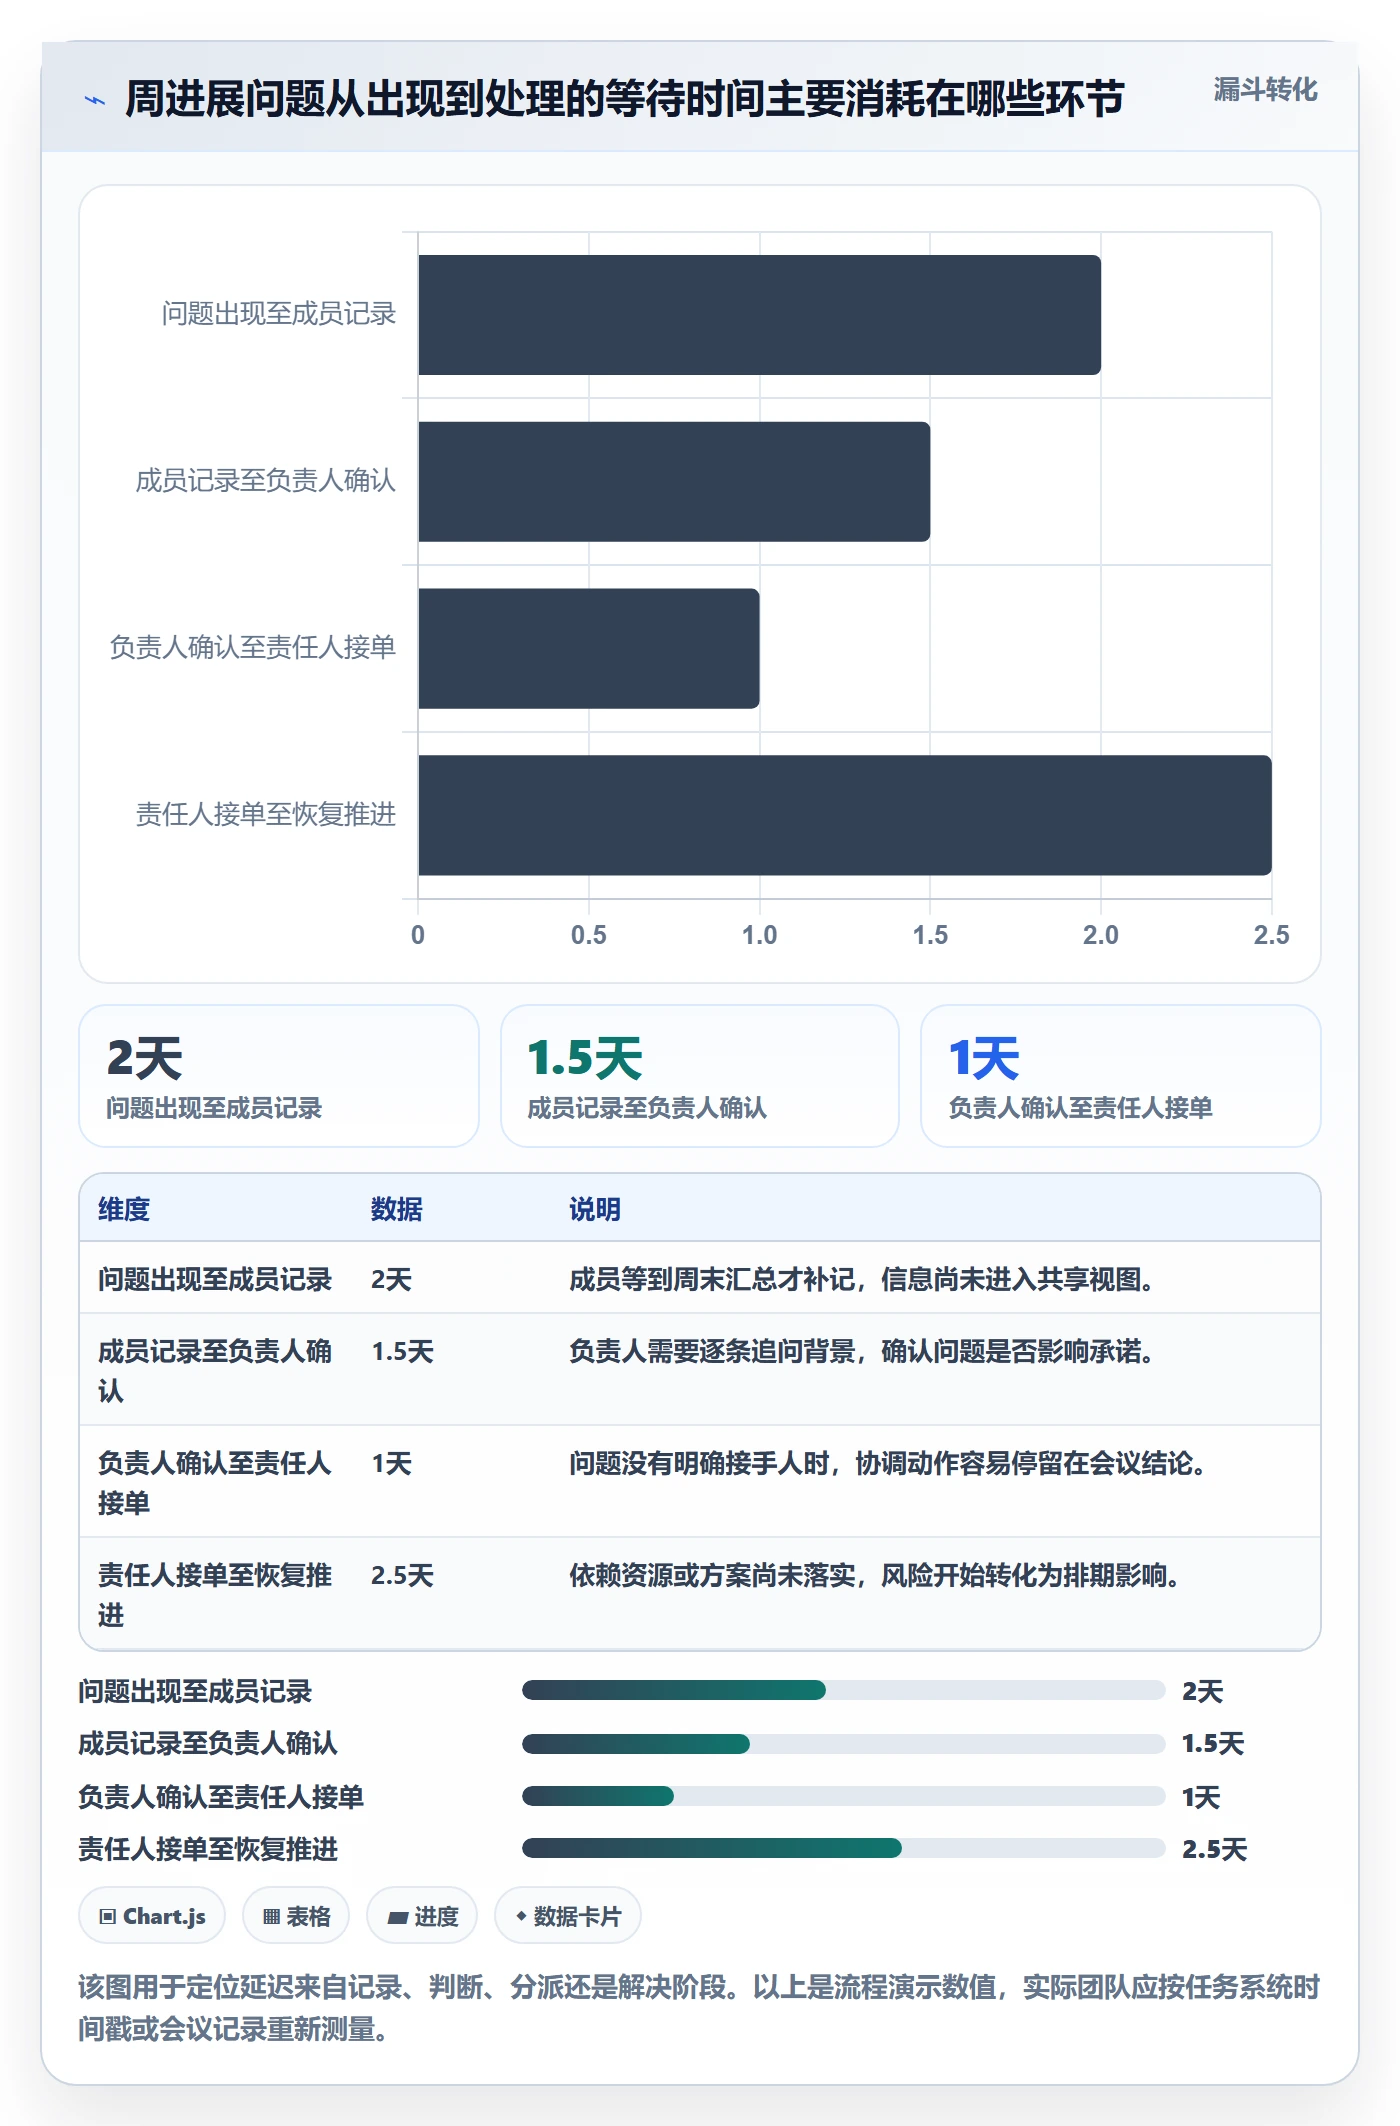This screenshot has height=2126, width=1400.
Task: Click the chart bar for 责任人接单至恢复推进
Action: pos(845,815)
